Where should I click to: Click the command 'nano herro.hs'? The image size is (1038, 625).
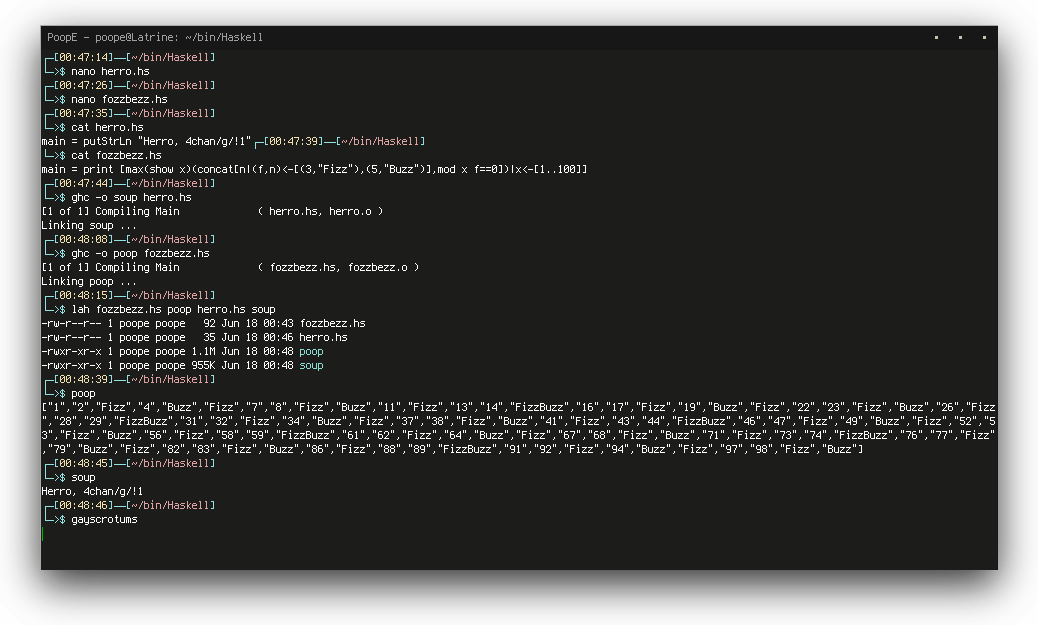click(111, 72)
